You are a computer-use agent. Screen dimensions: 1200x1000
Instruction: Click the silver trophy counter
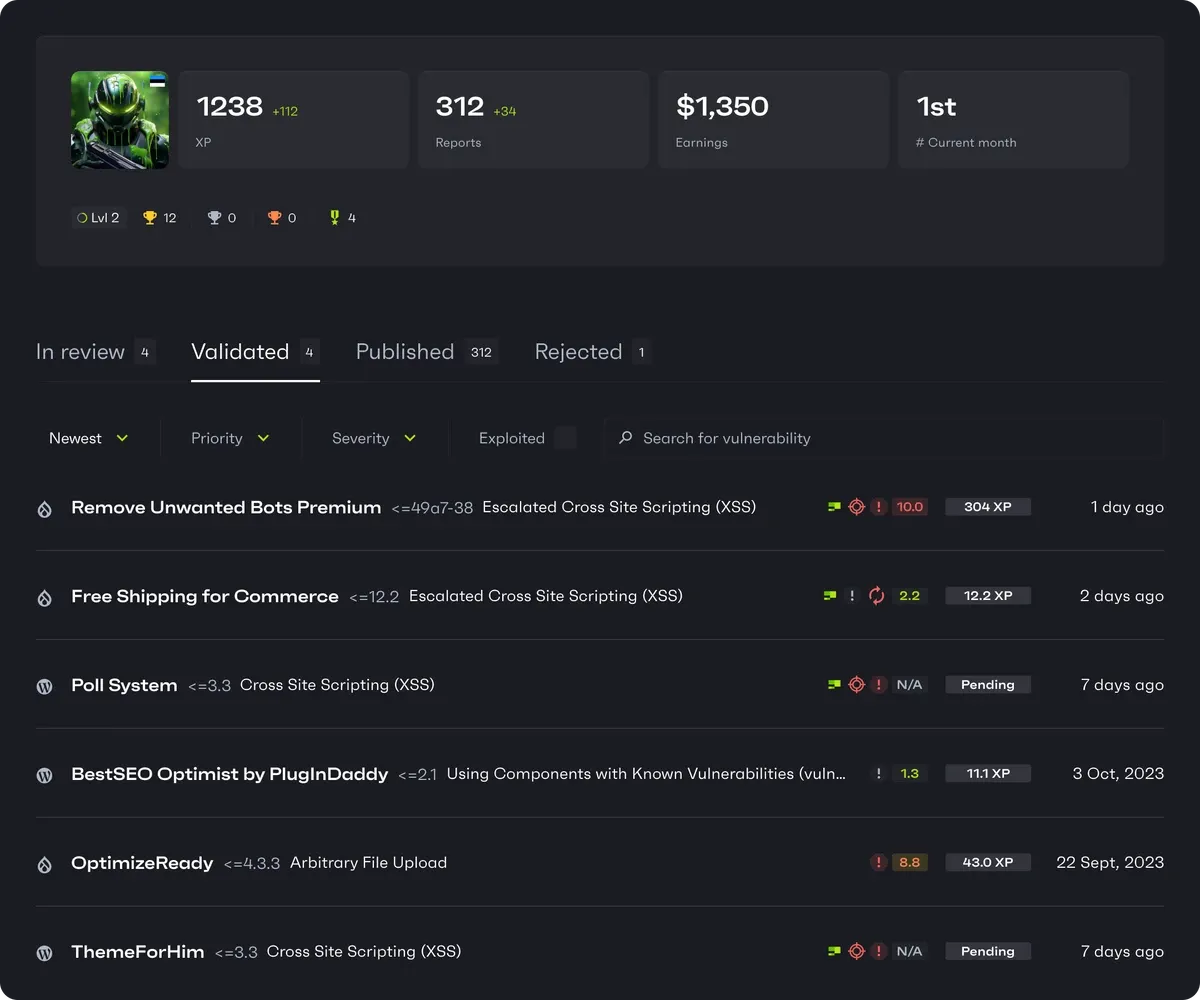click(220, 217)
